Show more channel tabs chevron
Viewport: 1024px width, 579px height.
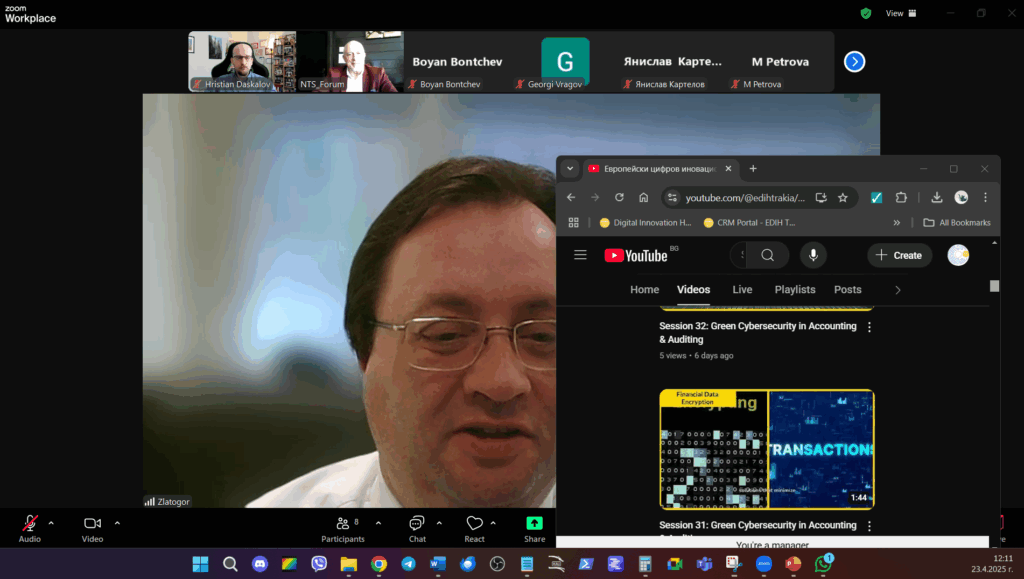(x=898, y=290)
